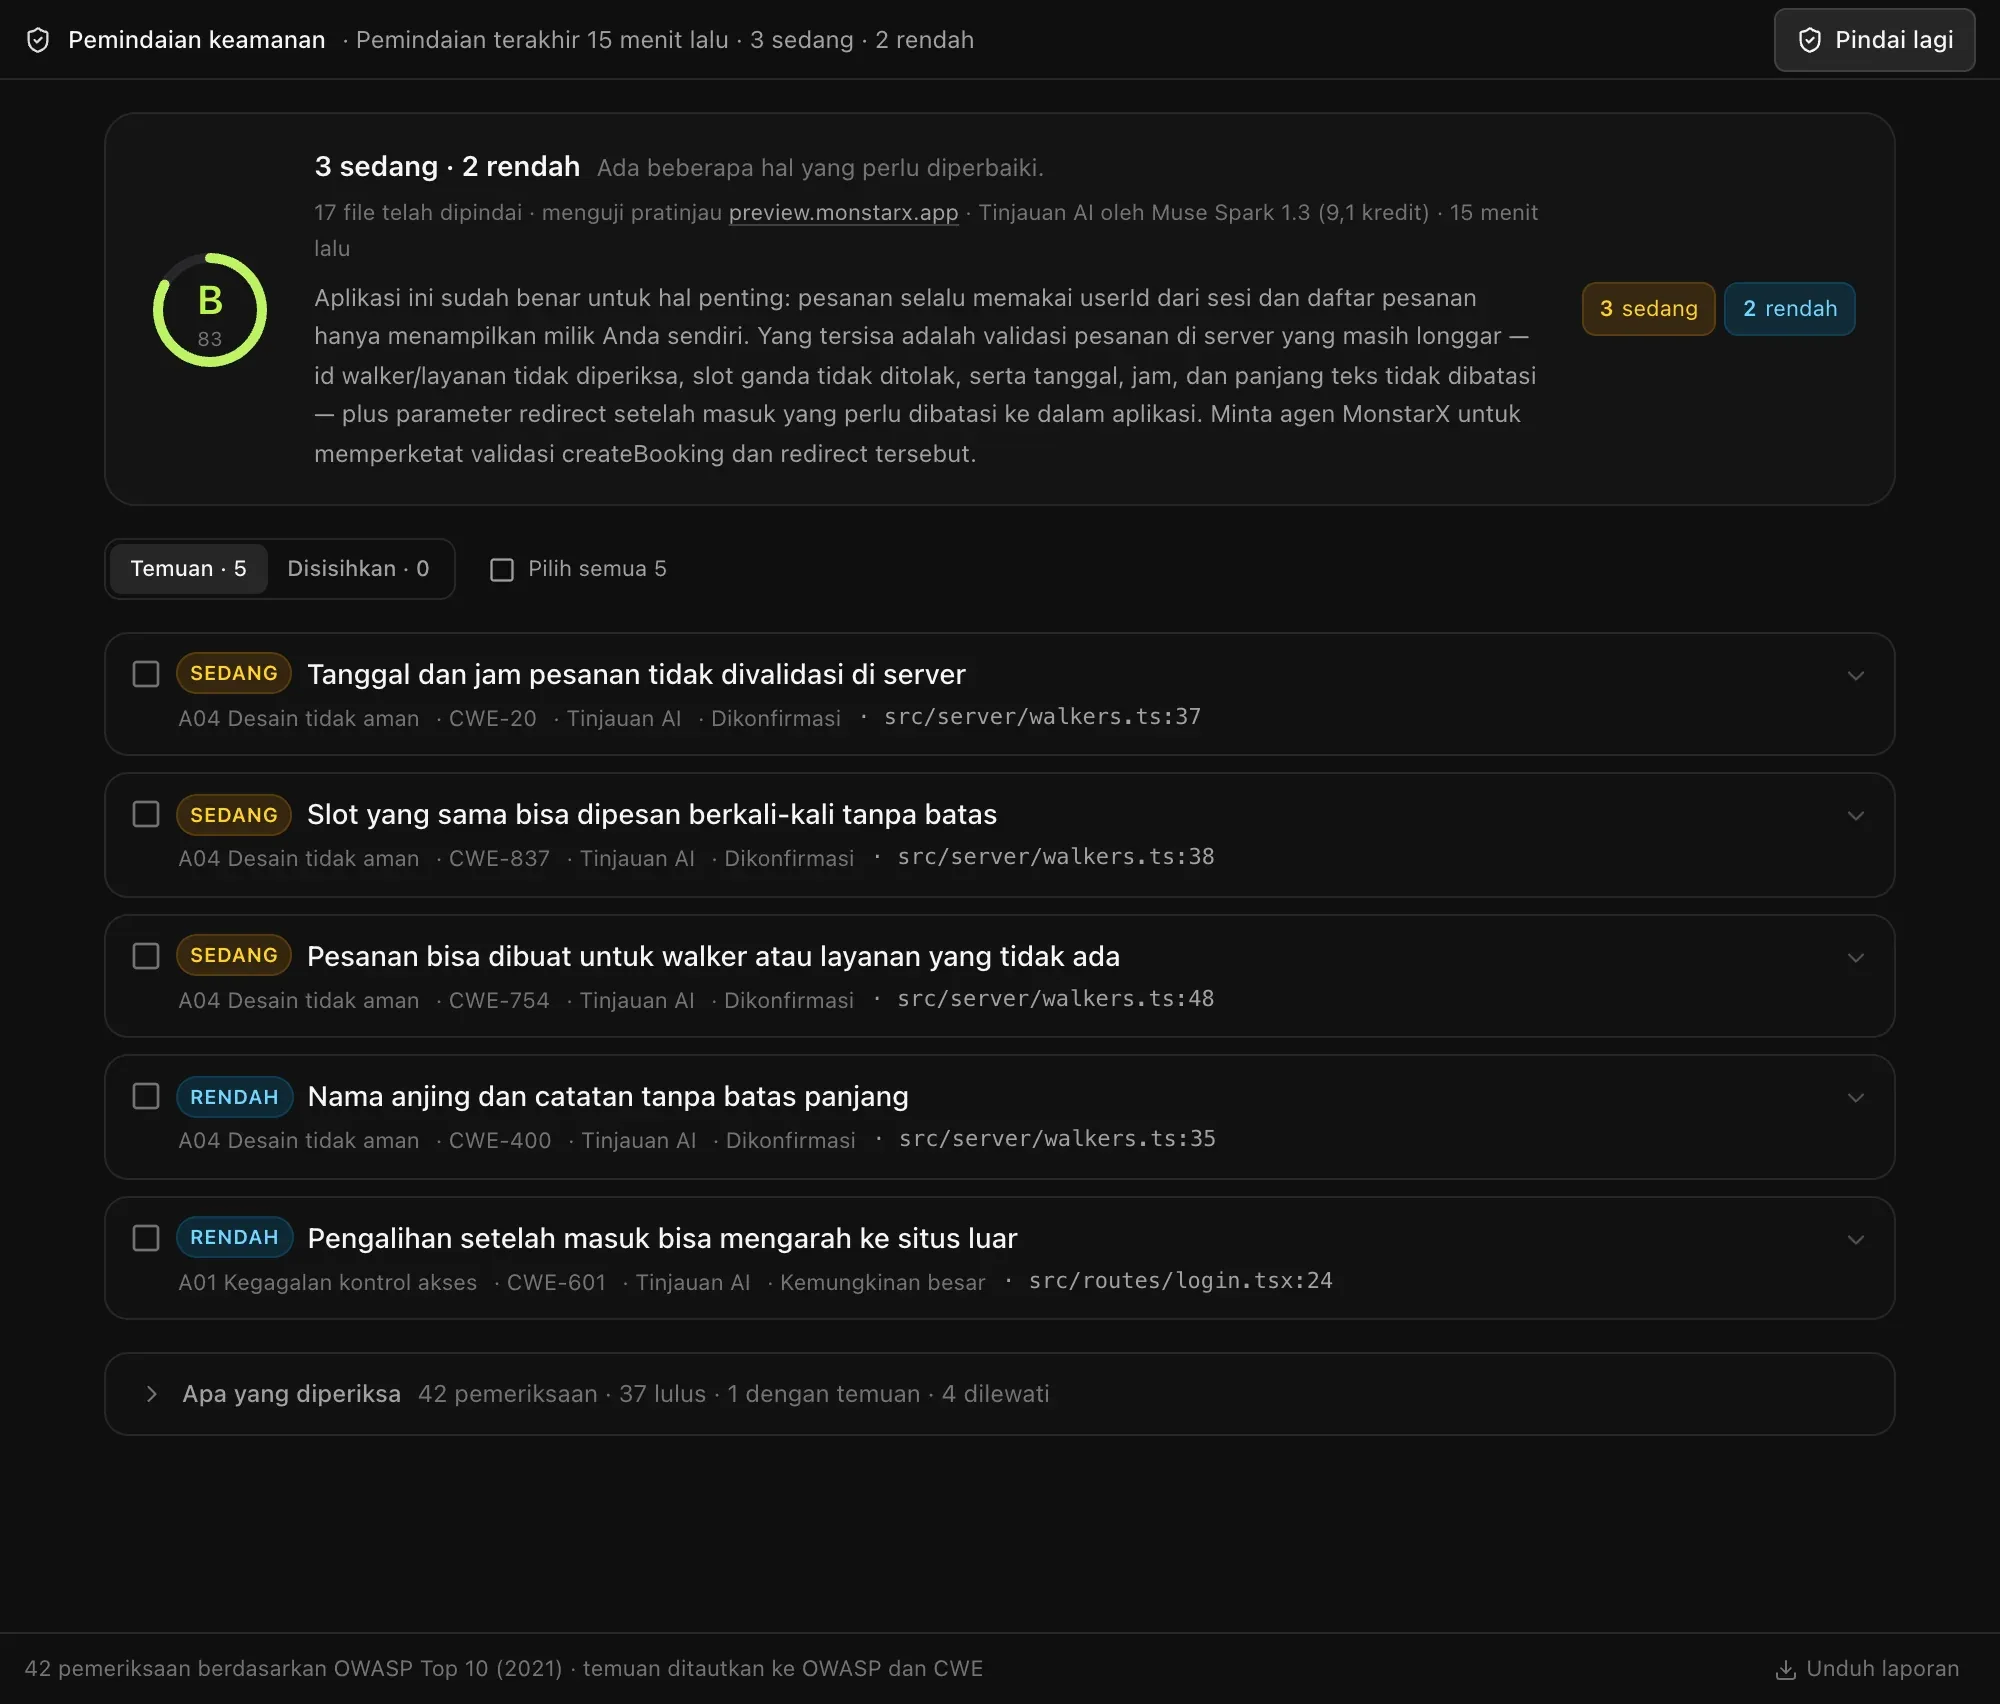Click the B 83 score ring

[x=210, y=310]
